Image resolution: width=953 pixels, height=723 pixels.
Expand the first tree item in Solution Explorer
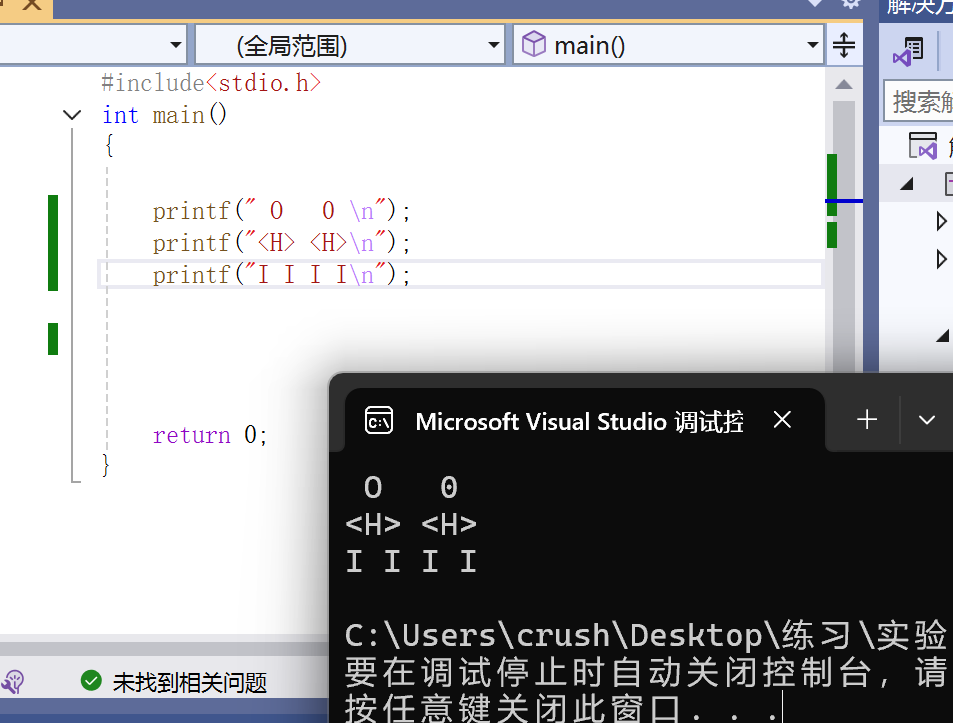[940, 221]
